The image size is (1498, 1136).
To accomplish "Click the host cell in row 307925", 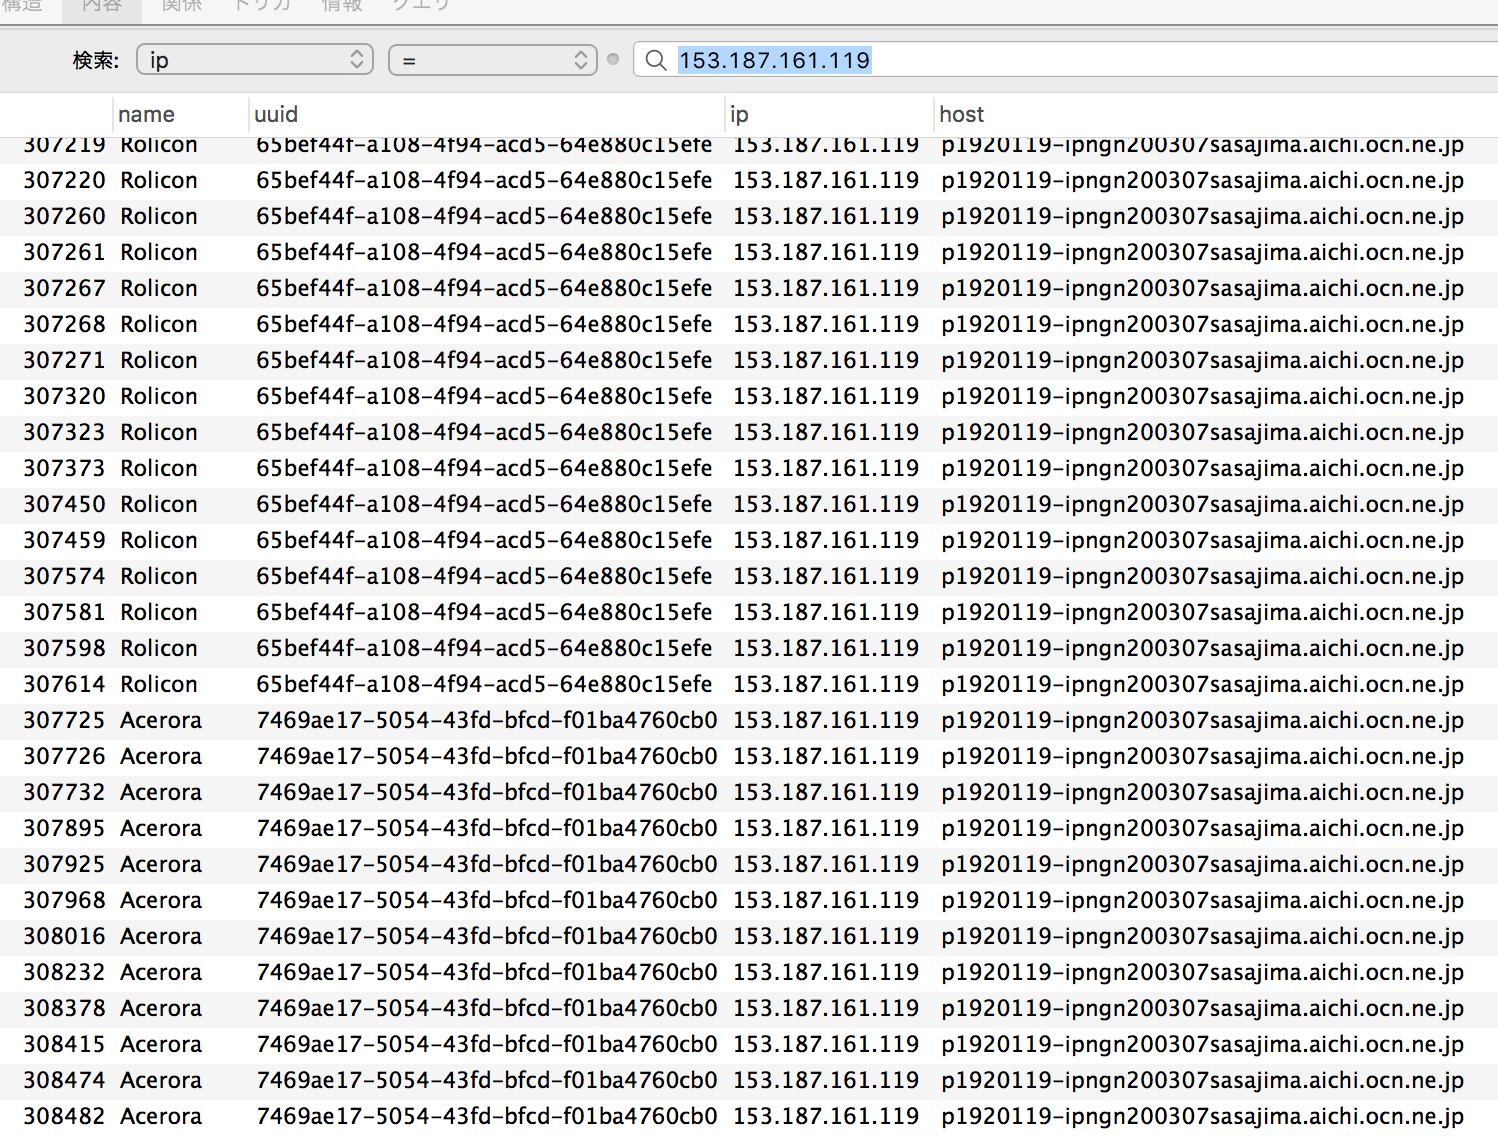I will [x=1202, y=864].
